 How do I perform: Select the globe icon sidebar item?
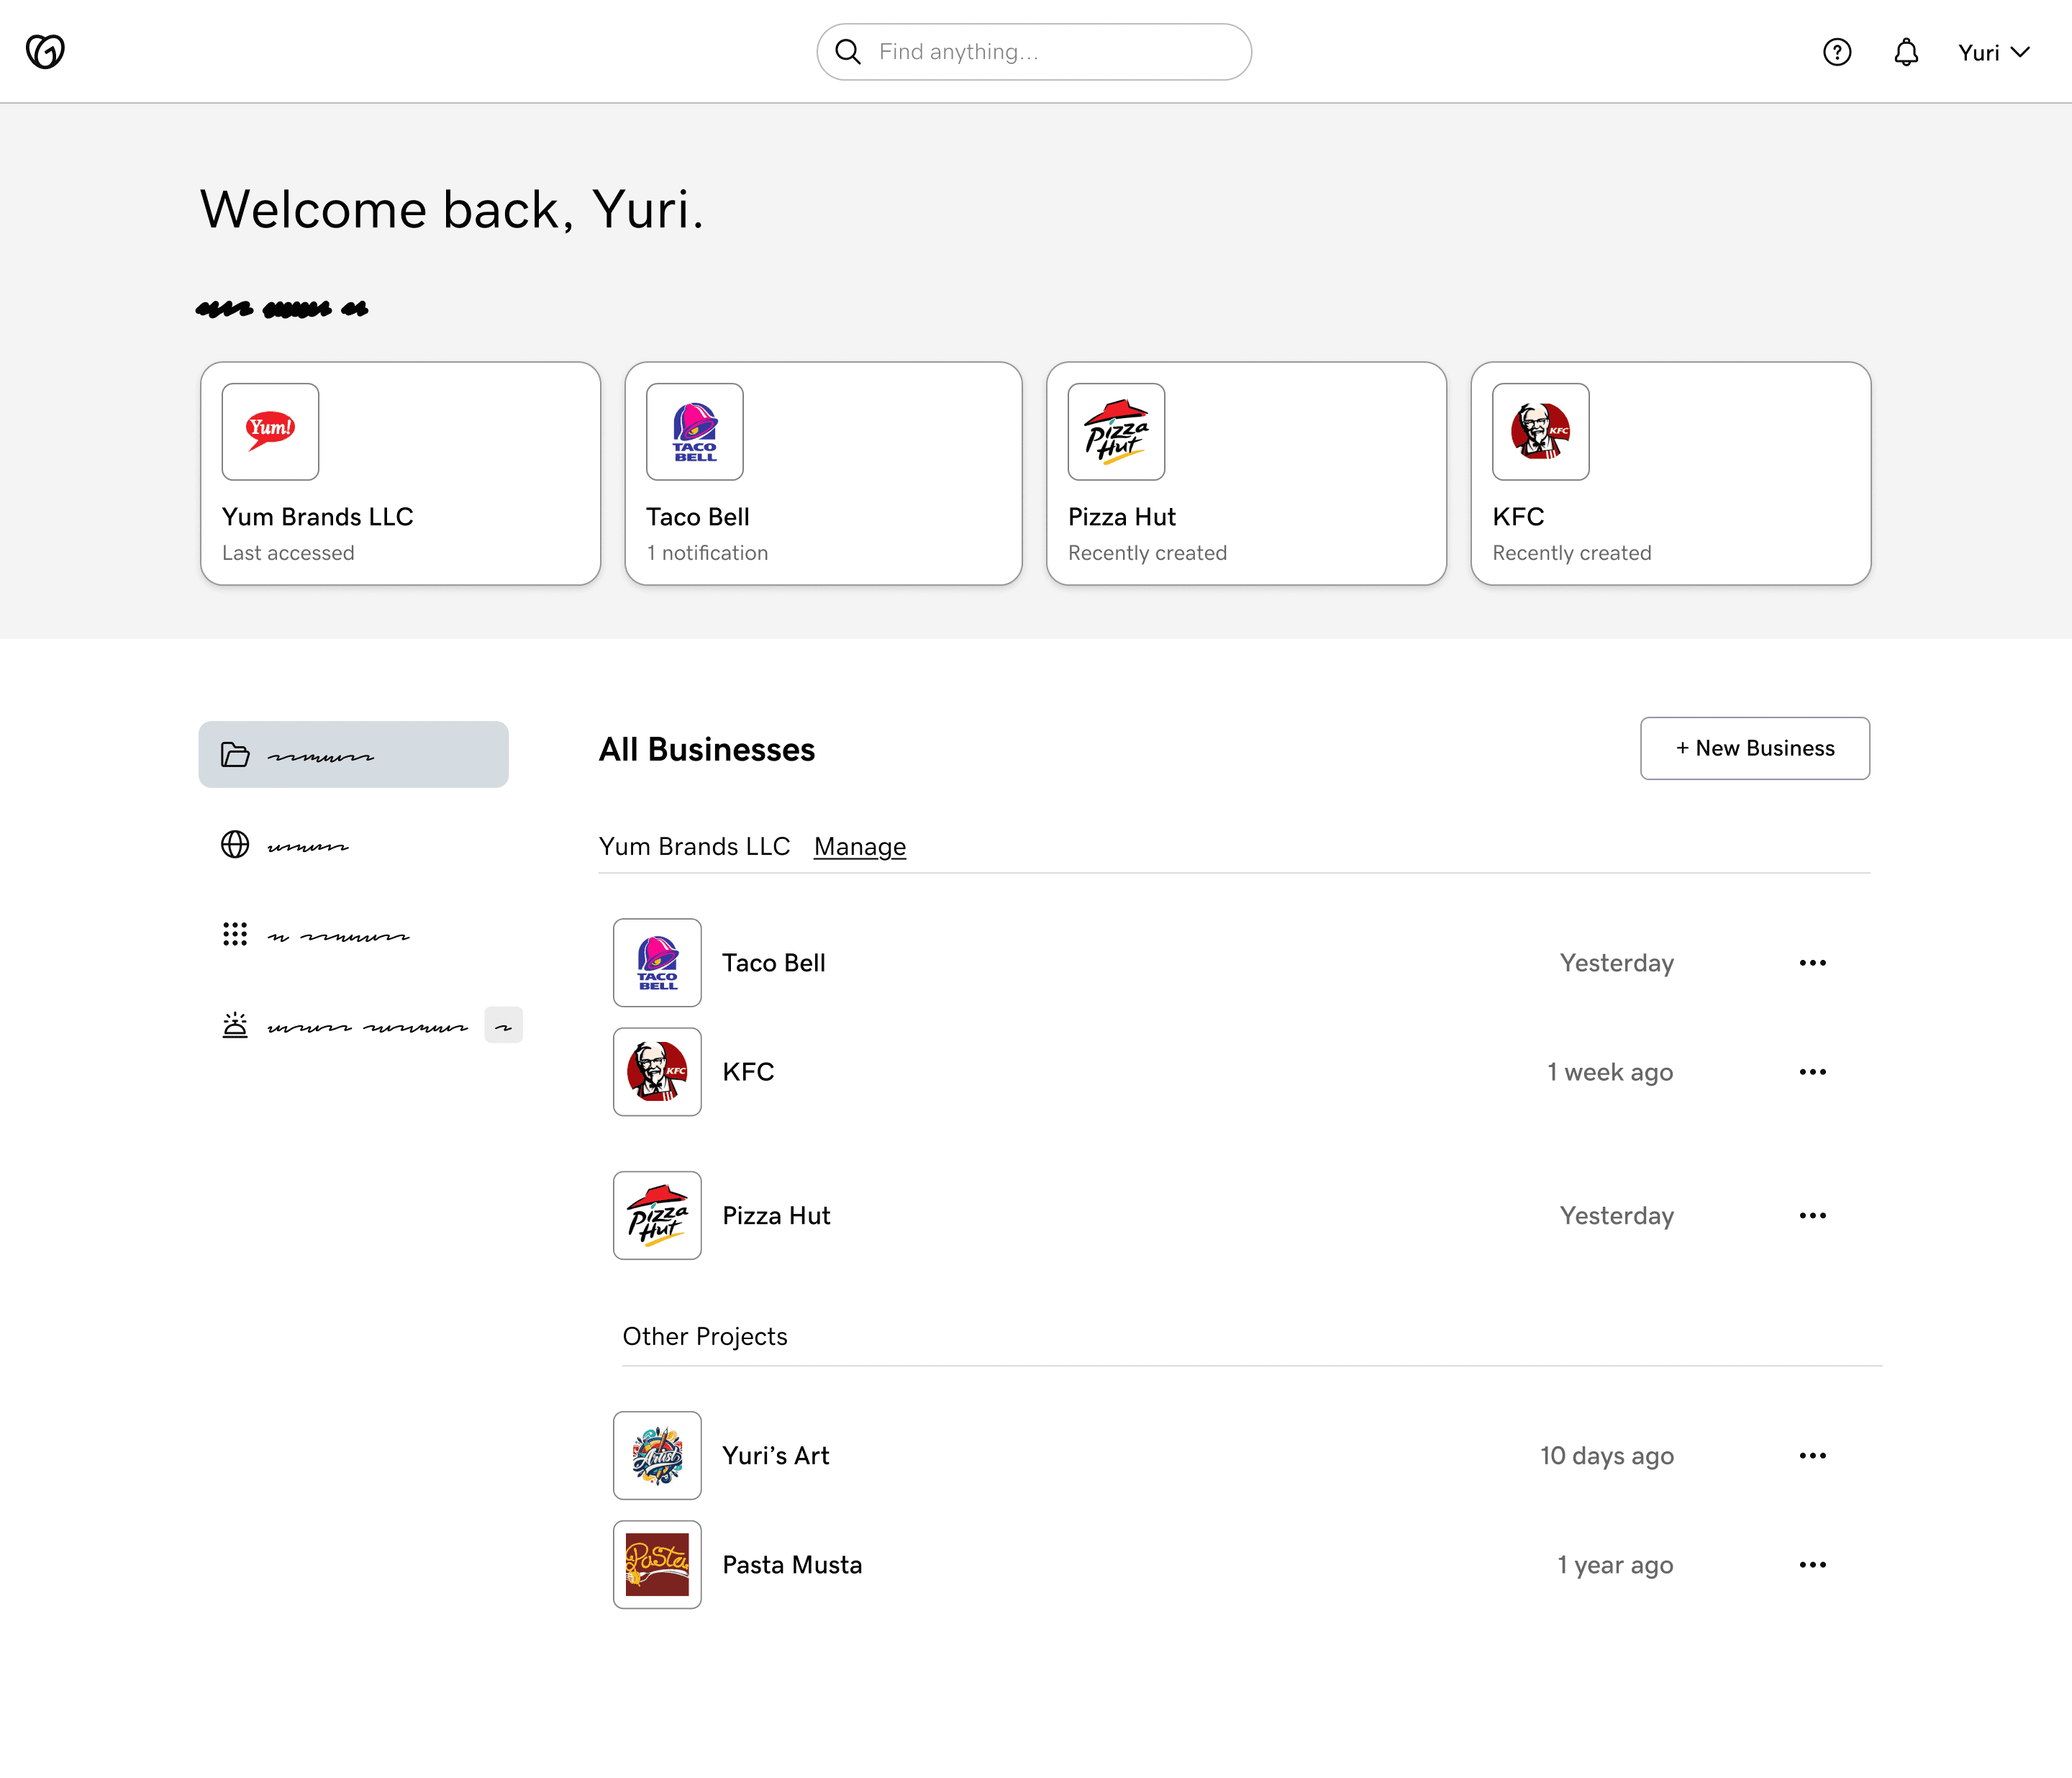click(235, 845)
